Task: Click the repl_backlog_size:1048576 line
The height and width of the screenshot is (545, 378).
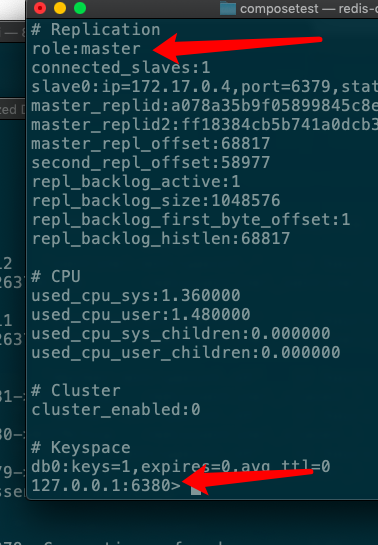Action: [156, 201]
